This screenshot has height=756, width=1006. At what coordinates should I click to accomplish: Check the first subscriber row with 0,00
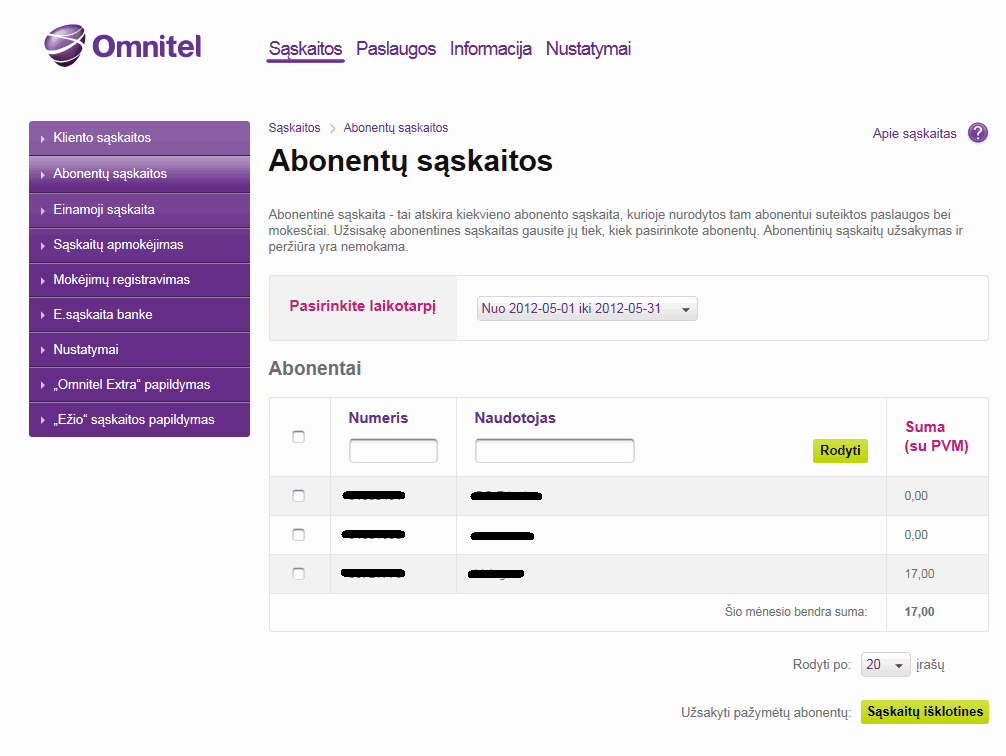coord(298,496)
